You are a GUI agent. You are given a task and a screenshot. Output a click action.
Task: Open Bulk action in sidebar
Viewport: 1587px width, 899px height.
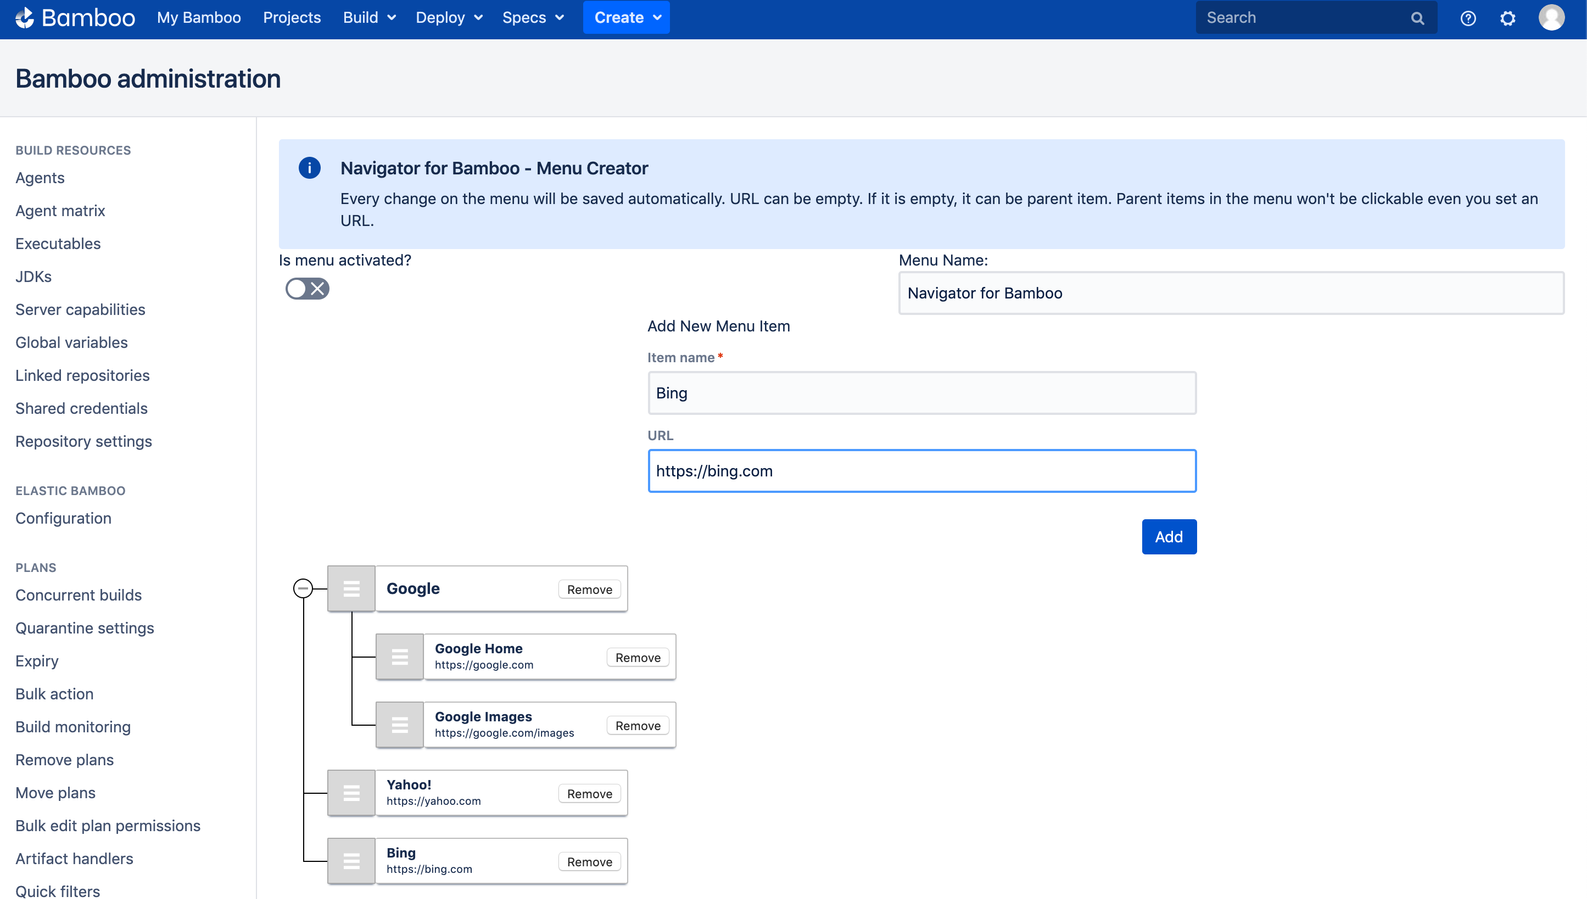coord(54,695)
